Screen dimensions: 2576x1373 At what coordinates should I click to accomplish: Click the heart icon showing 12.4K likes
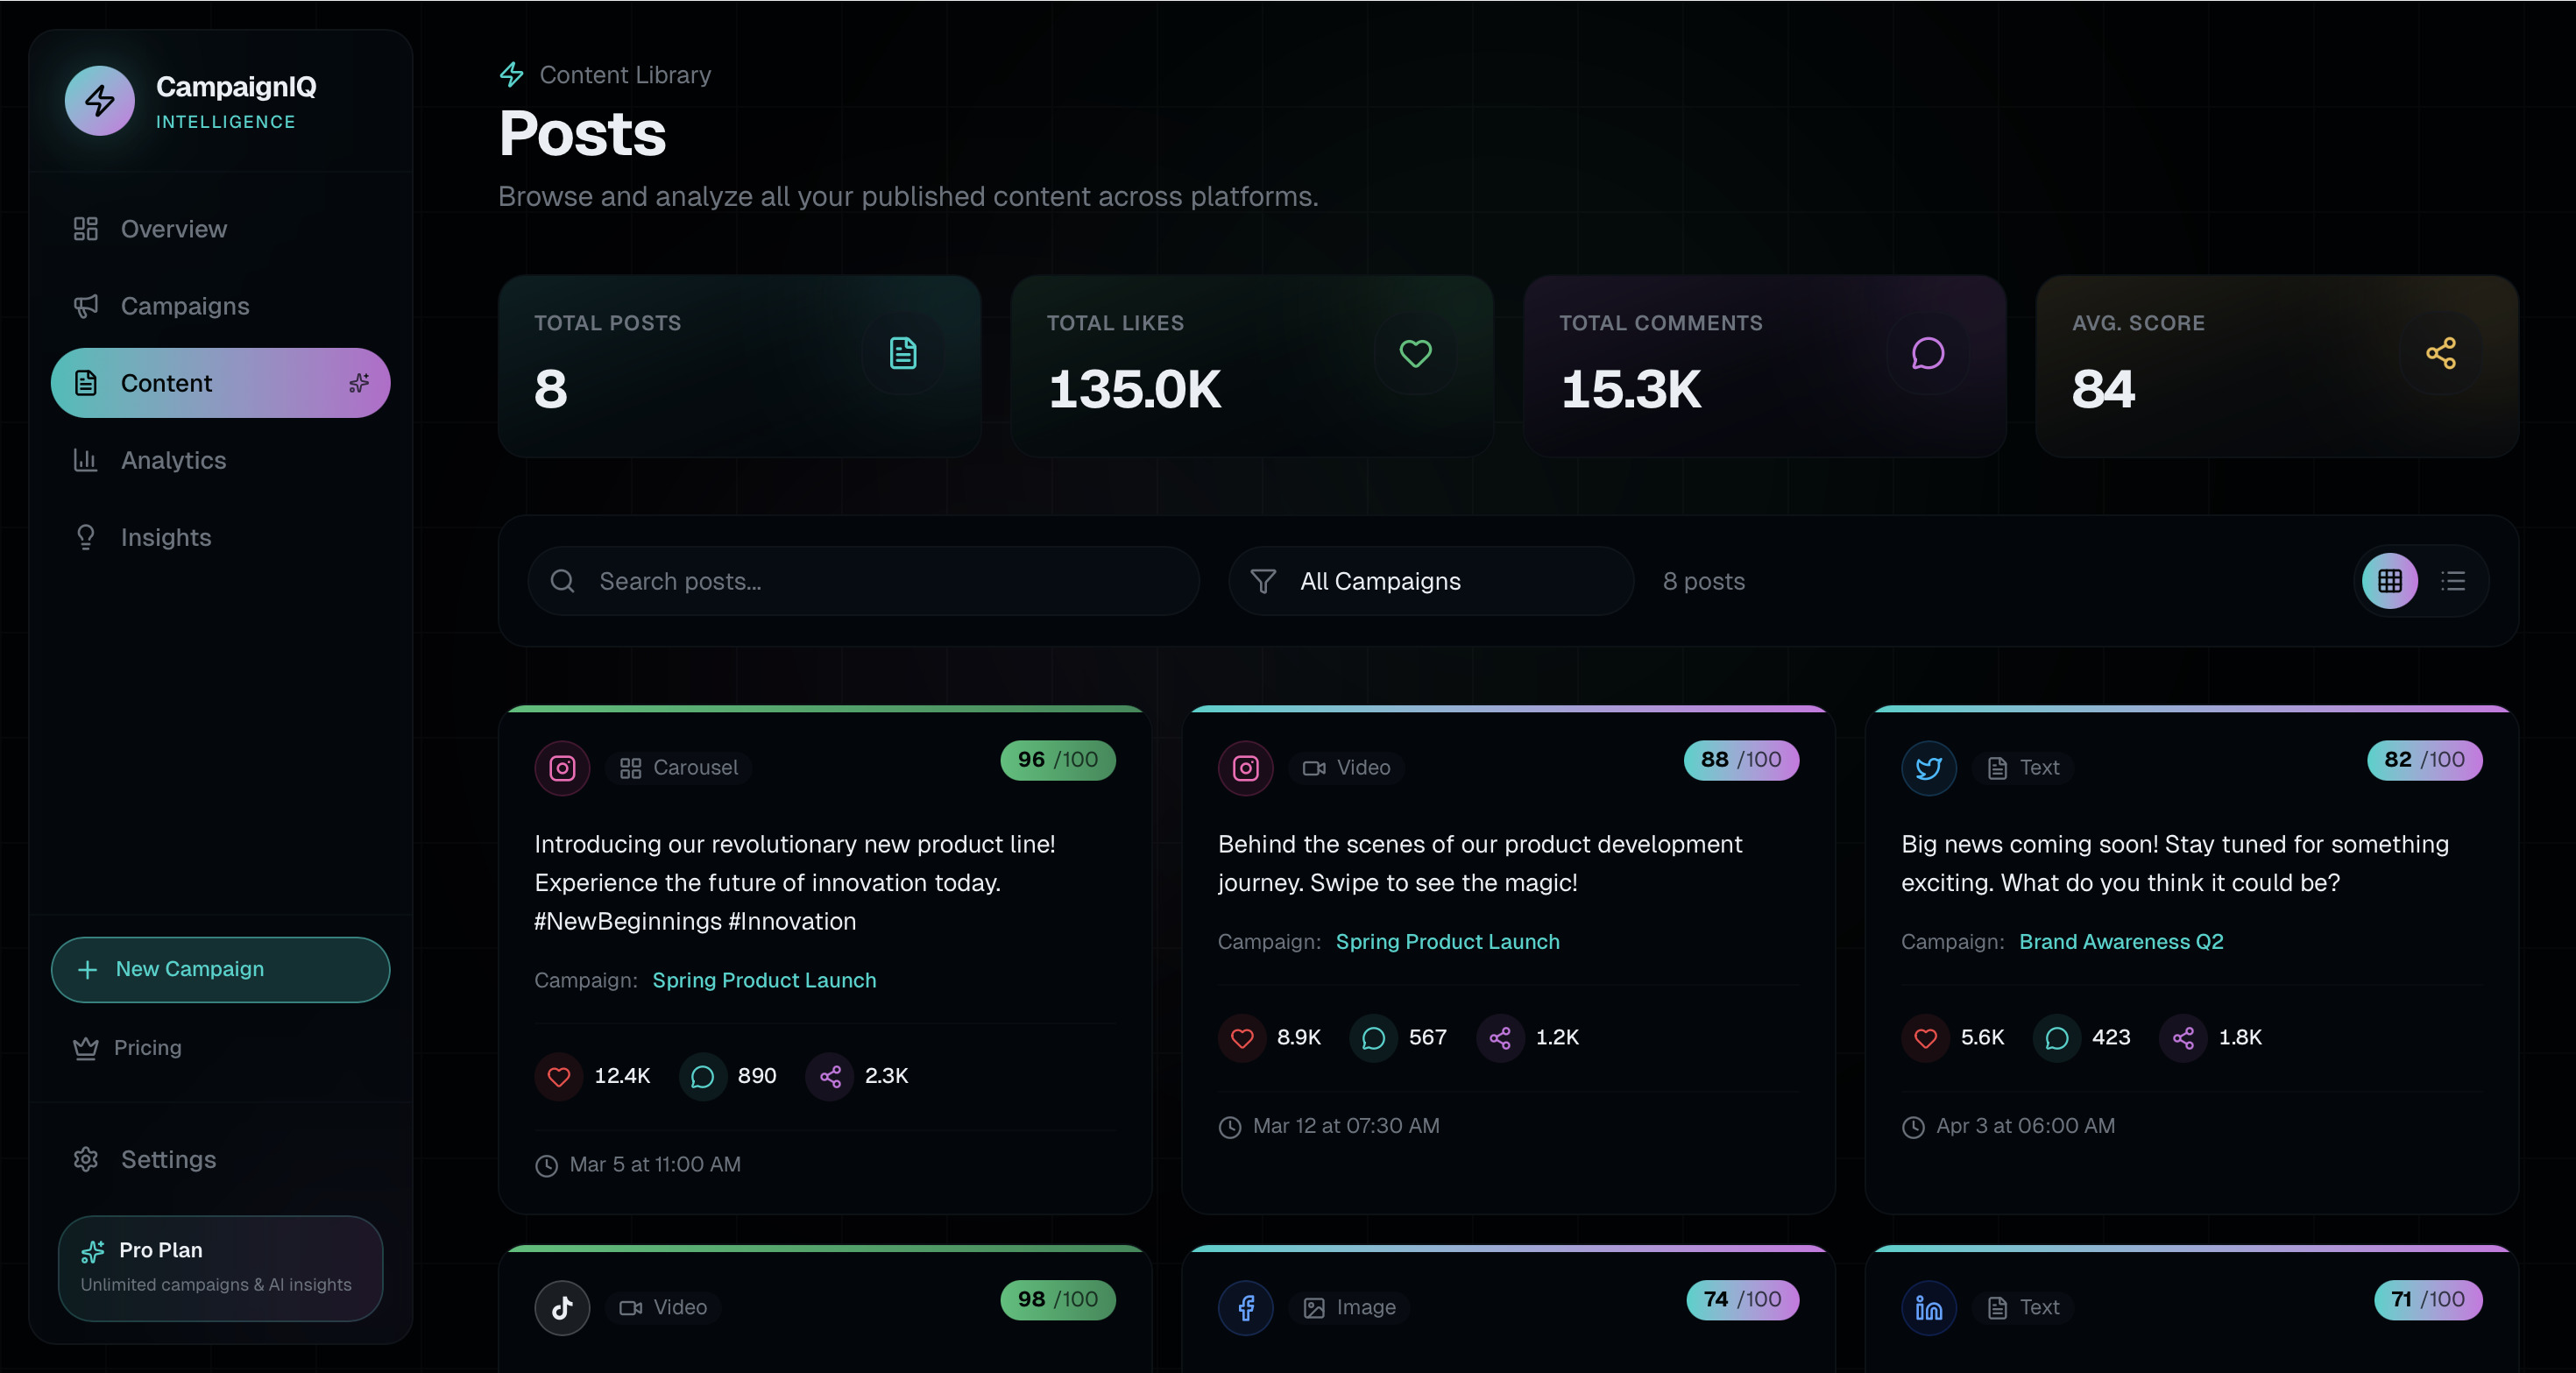pyautogui.click(x=559, y=1076)
